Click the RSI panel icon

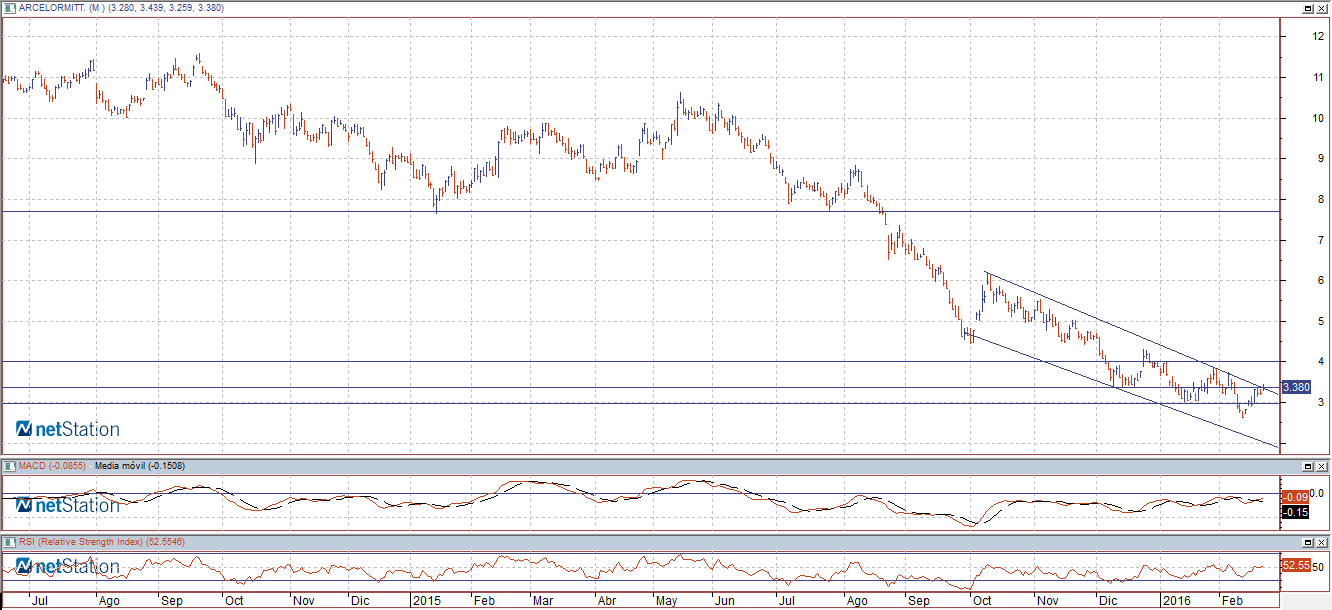click(x=10, y=541)
